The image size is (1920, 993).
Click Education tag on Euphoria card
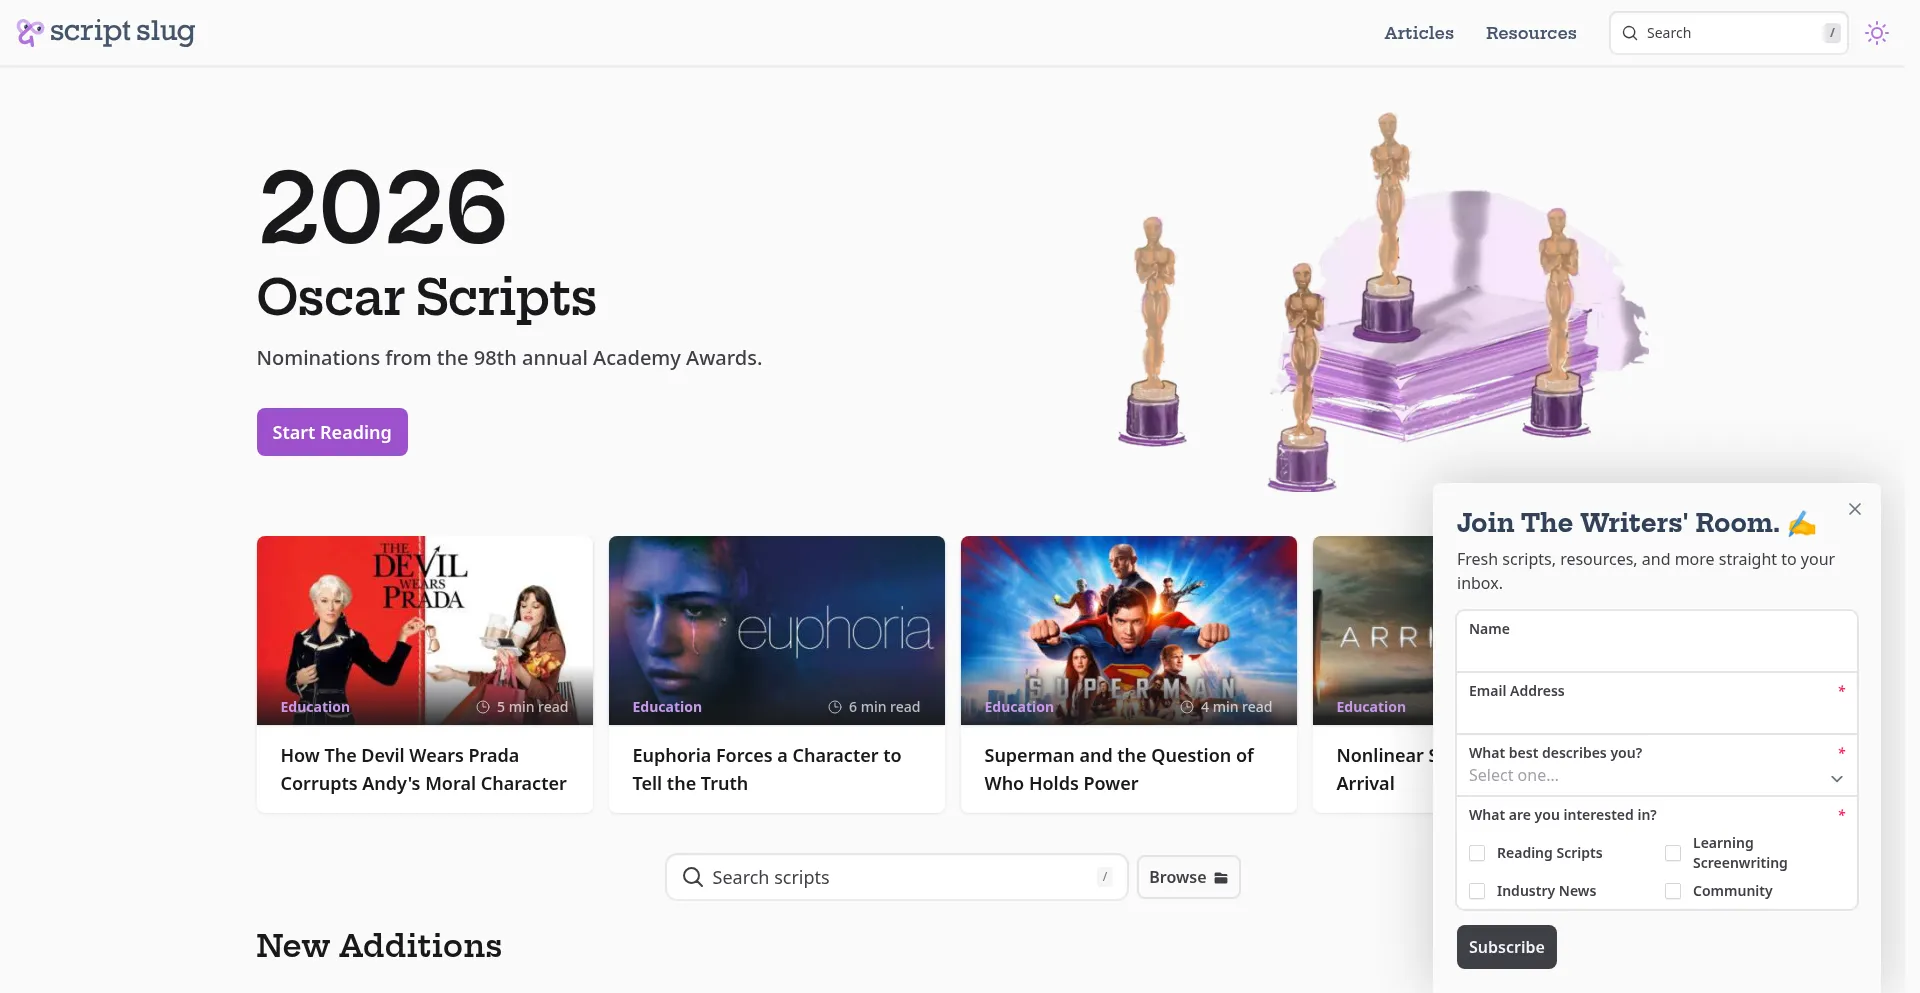pos(667,707)
